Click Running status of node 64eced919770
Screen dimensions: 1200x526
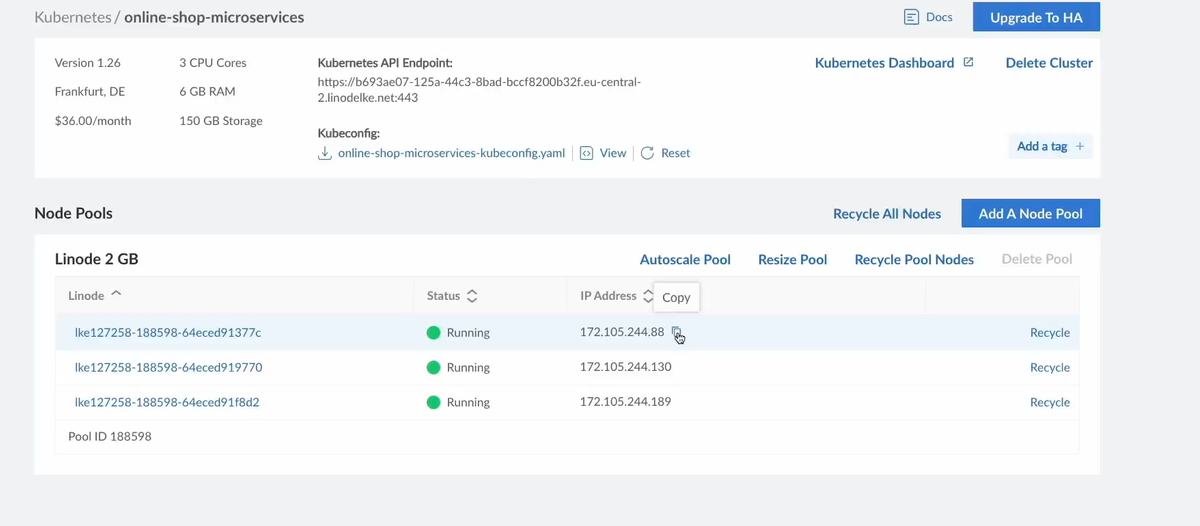pyautogui.click(x=458, y=367)
